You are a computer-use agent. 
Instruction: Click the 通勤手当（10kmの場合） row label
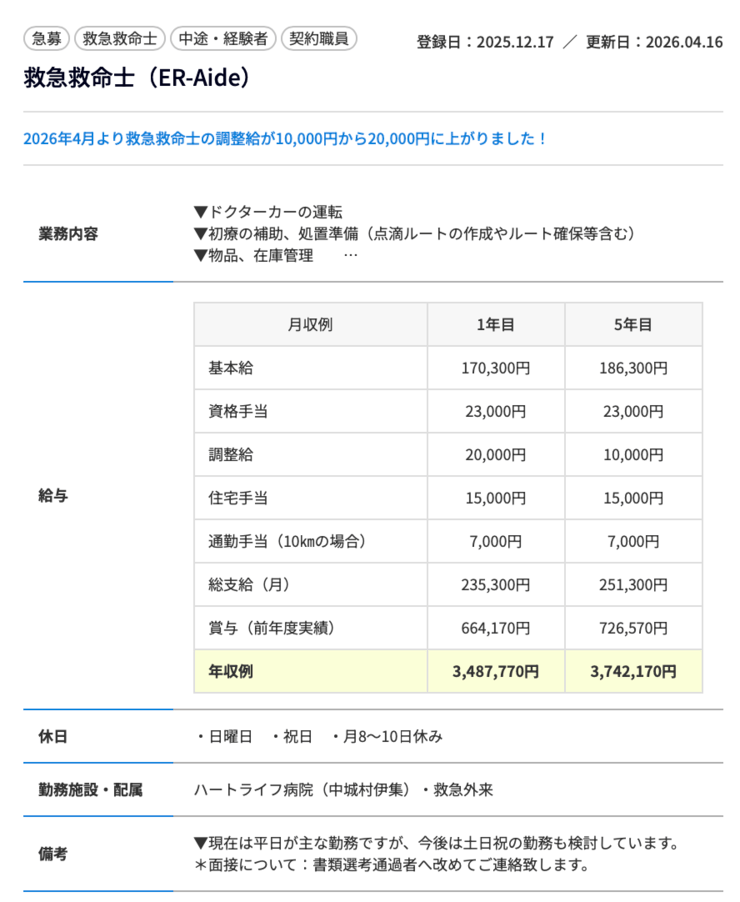coord(287,541)
